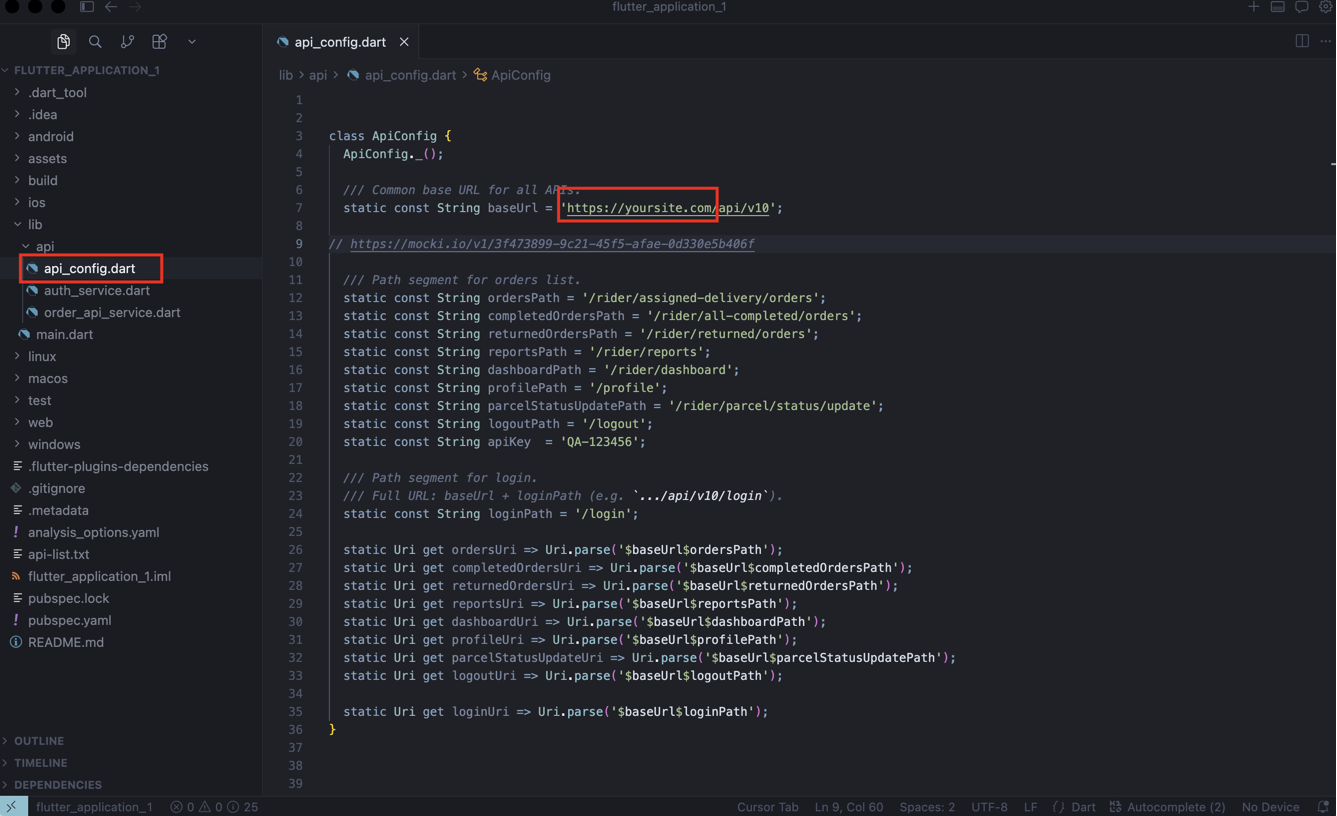Go forward with the right arrow
This screenshot has width=1337, height=816.
(x=135, y=7)
